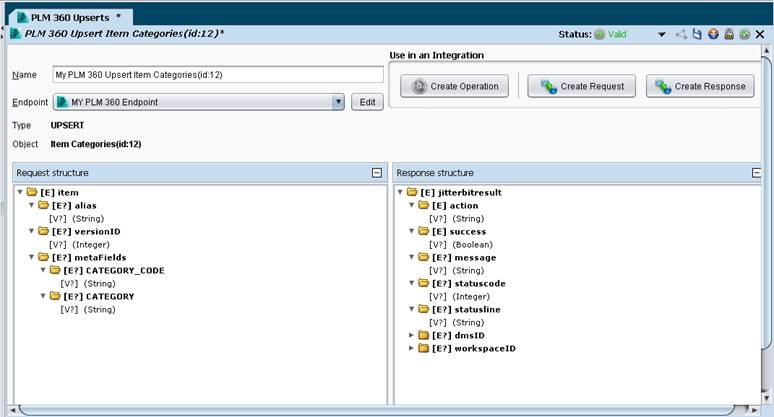The height and width of the screenshot is (417, 774).
Task: Click the PLM 360 Upserts tab icon
Action: click(x=21, y=18)
